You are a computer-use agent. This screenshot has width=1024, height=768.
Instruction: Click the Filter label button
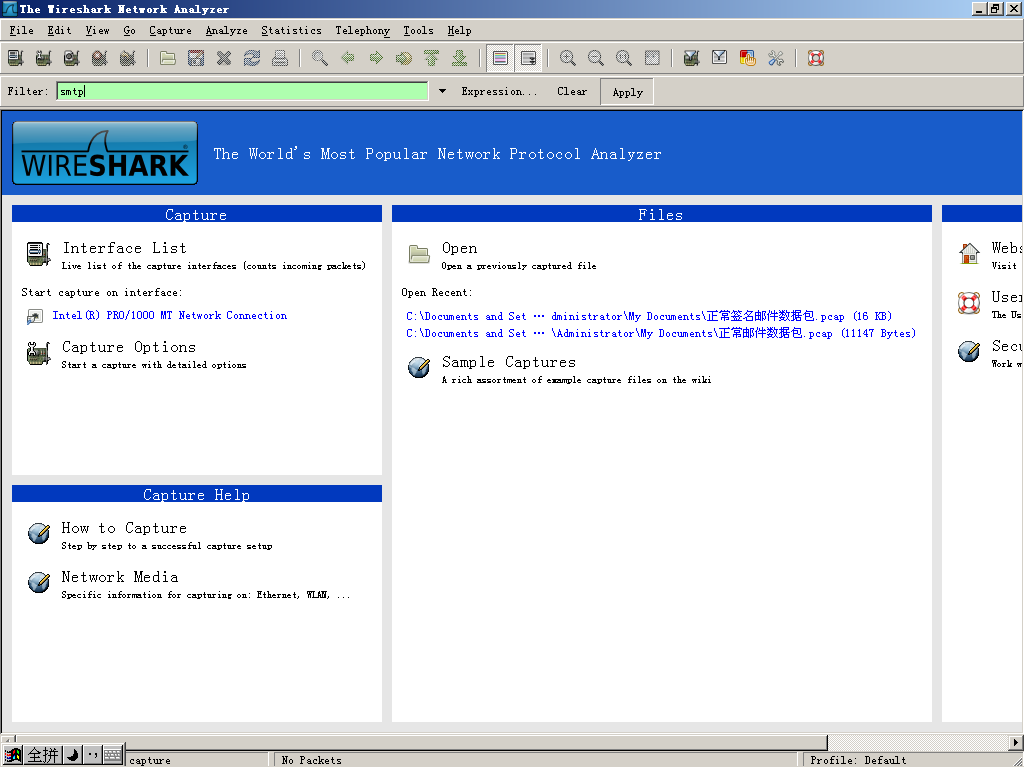(28, 91)
